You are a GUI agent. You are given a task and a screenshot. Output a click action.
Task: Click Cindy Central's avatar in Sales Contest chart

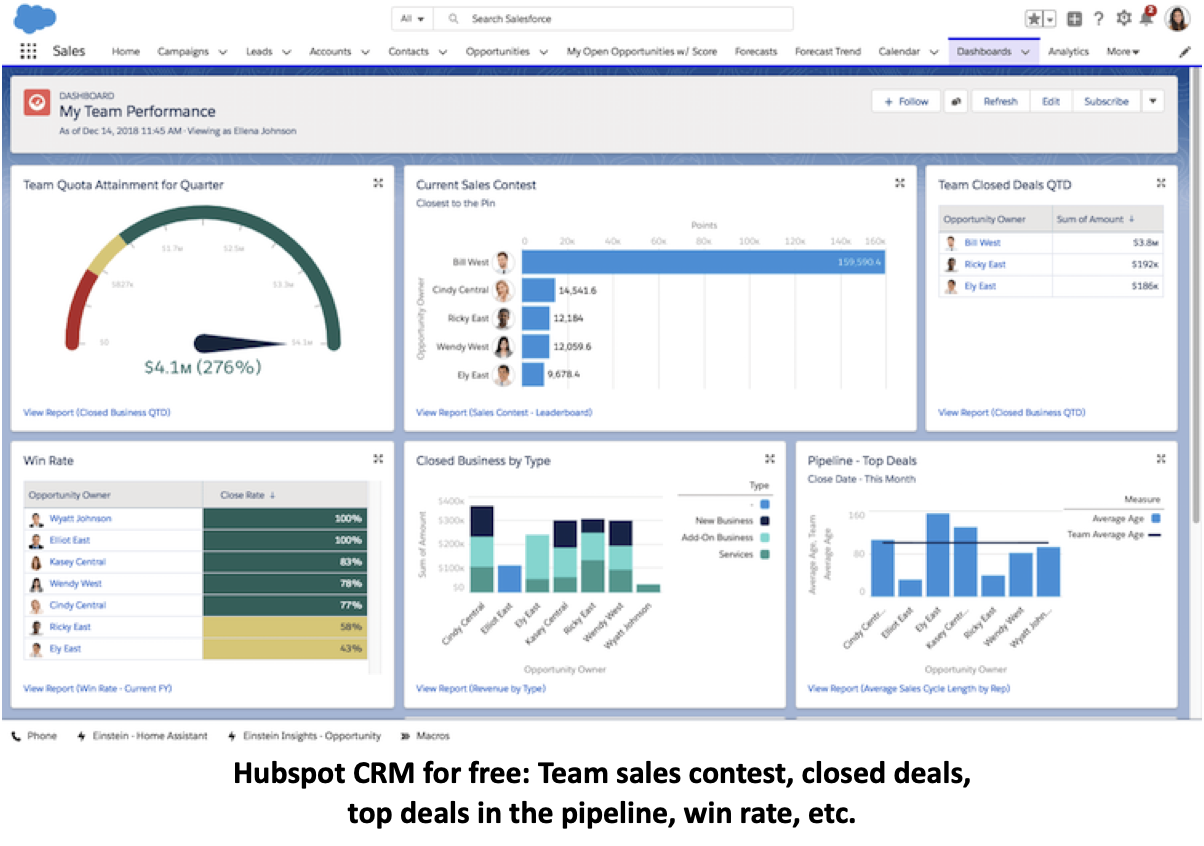coord(503,291)
